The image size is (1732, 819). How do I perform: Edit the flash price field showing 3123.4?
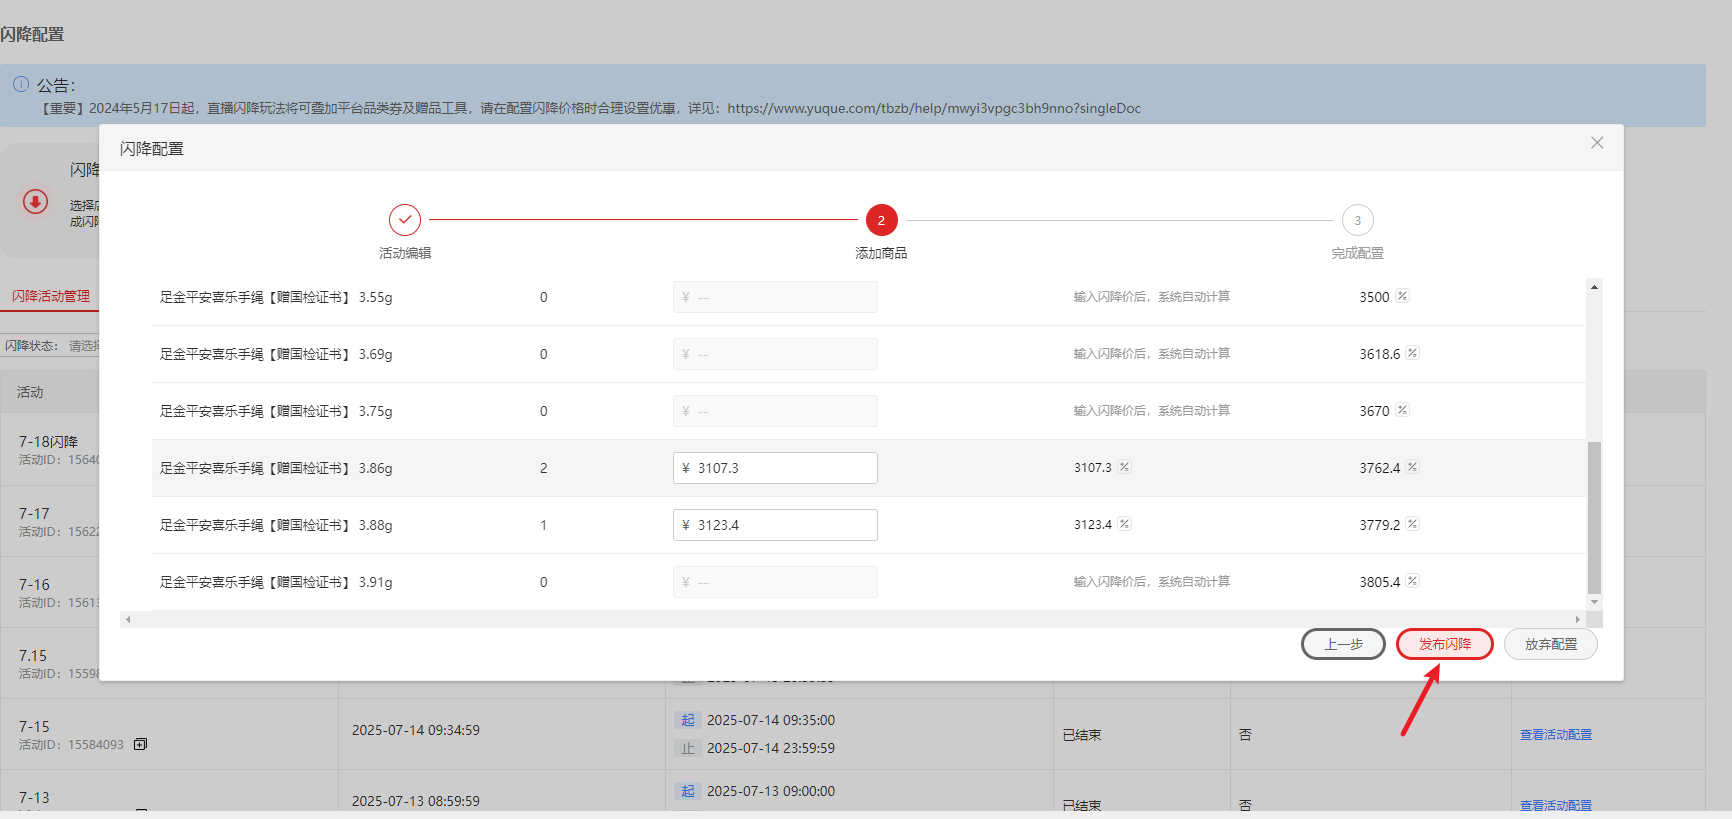(x=775, y=525)
